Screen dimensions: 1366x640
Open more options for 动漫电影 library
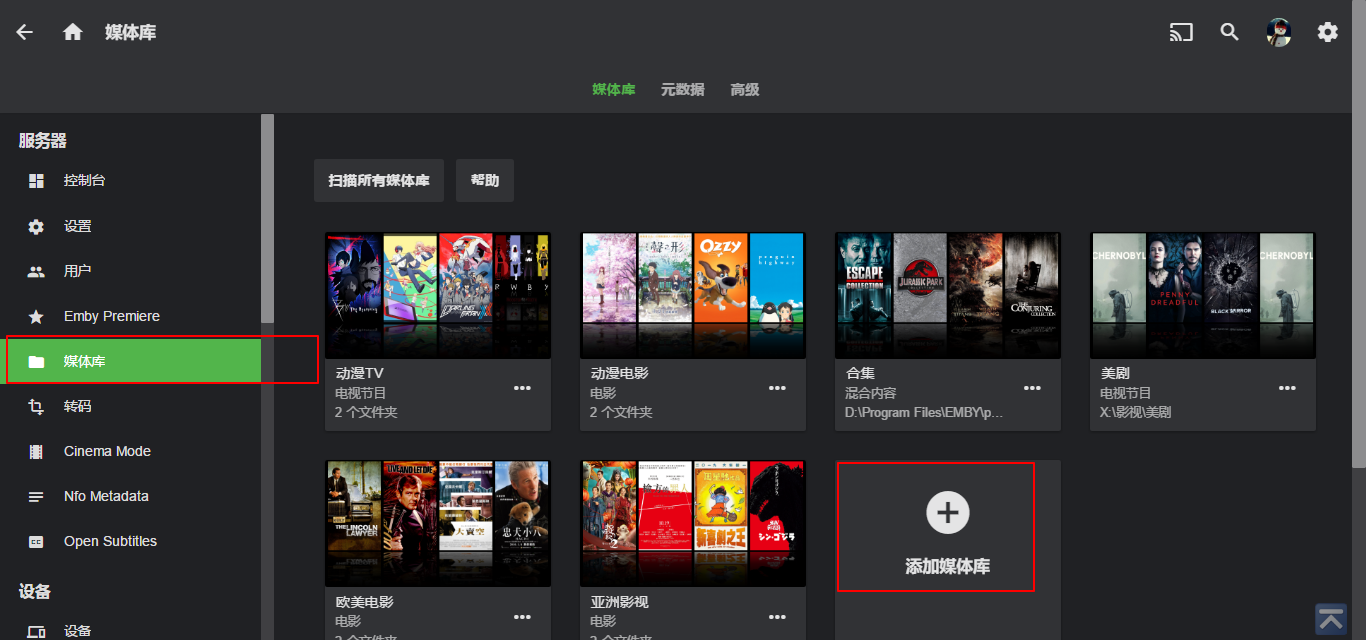pos(778,388)
